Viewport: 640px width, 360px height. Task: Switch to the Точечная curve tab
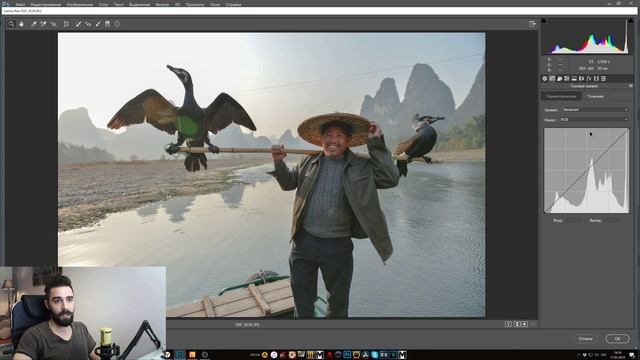pyautogui.click(x=595, y=96)
